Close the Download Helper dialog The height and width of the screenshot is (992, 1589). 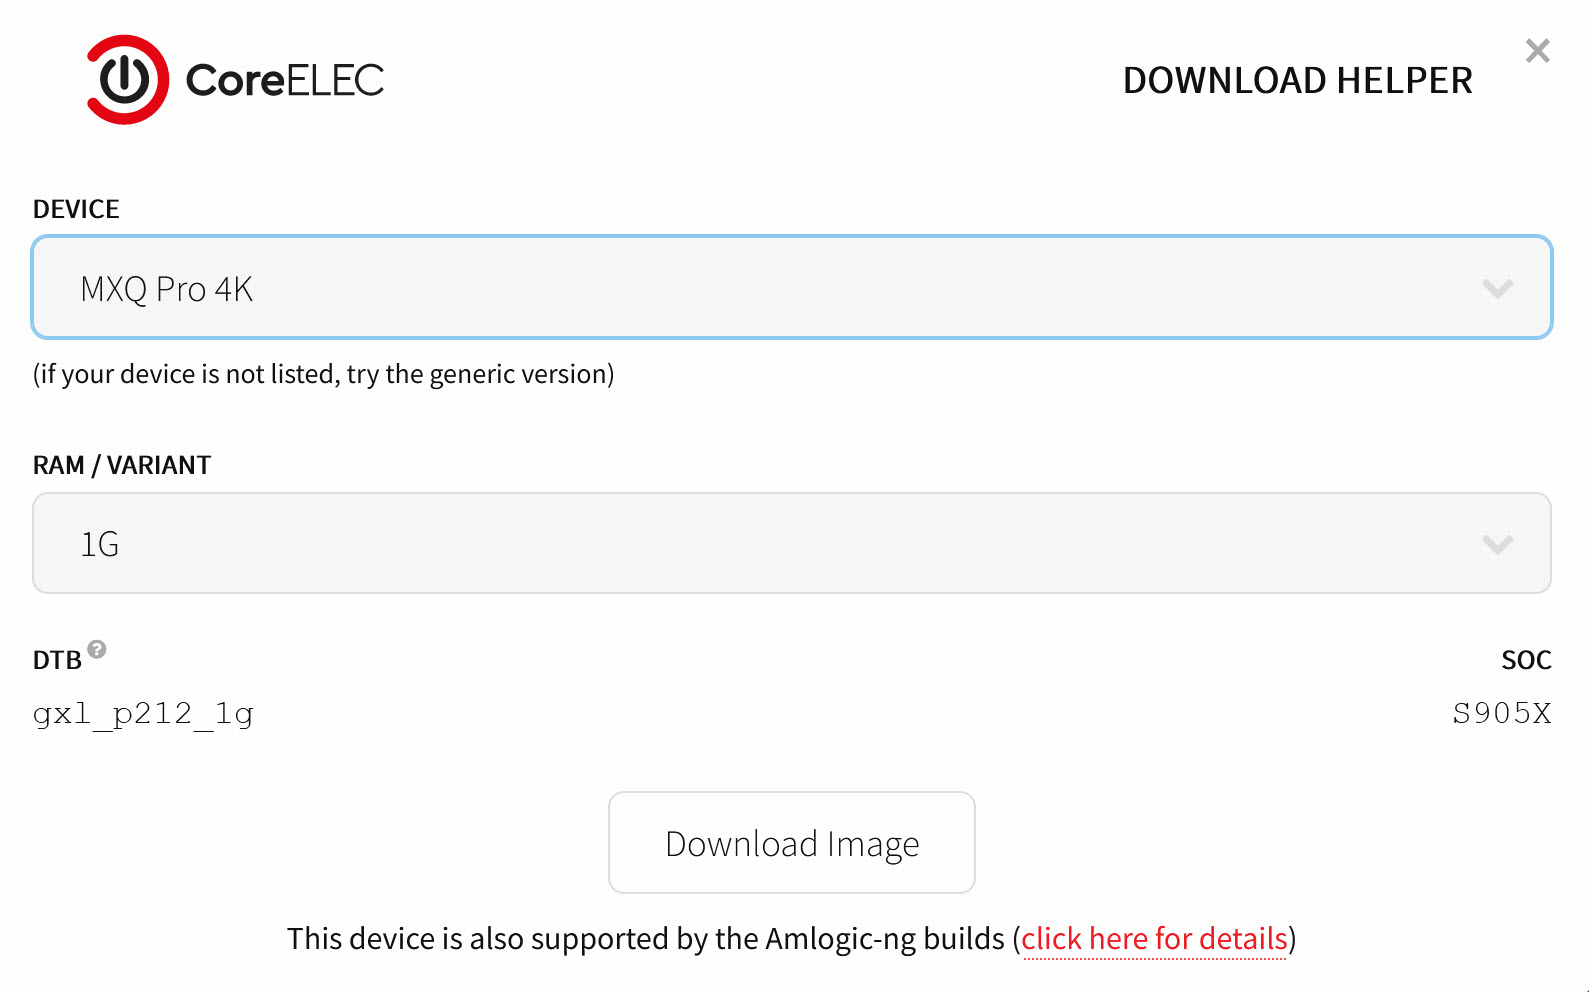[1537, 51]
